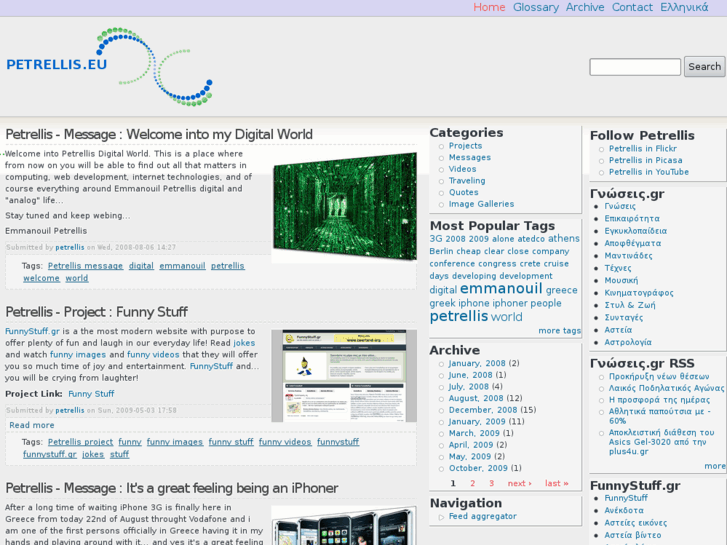Screen dimensions: 727x545
Task: Go to the Archive menu item
Action: point(585,7)
